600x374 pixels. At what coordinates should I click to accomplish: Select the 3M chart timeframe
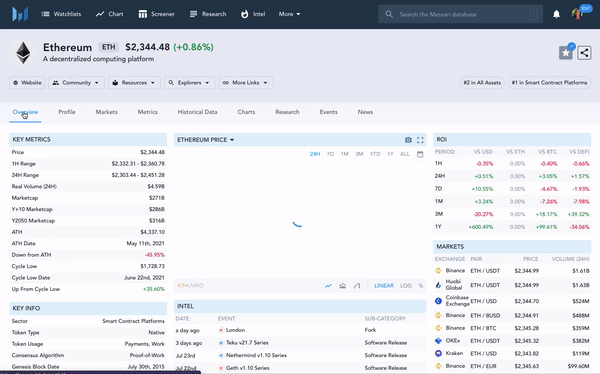coord(359,154)
